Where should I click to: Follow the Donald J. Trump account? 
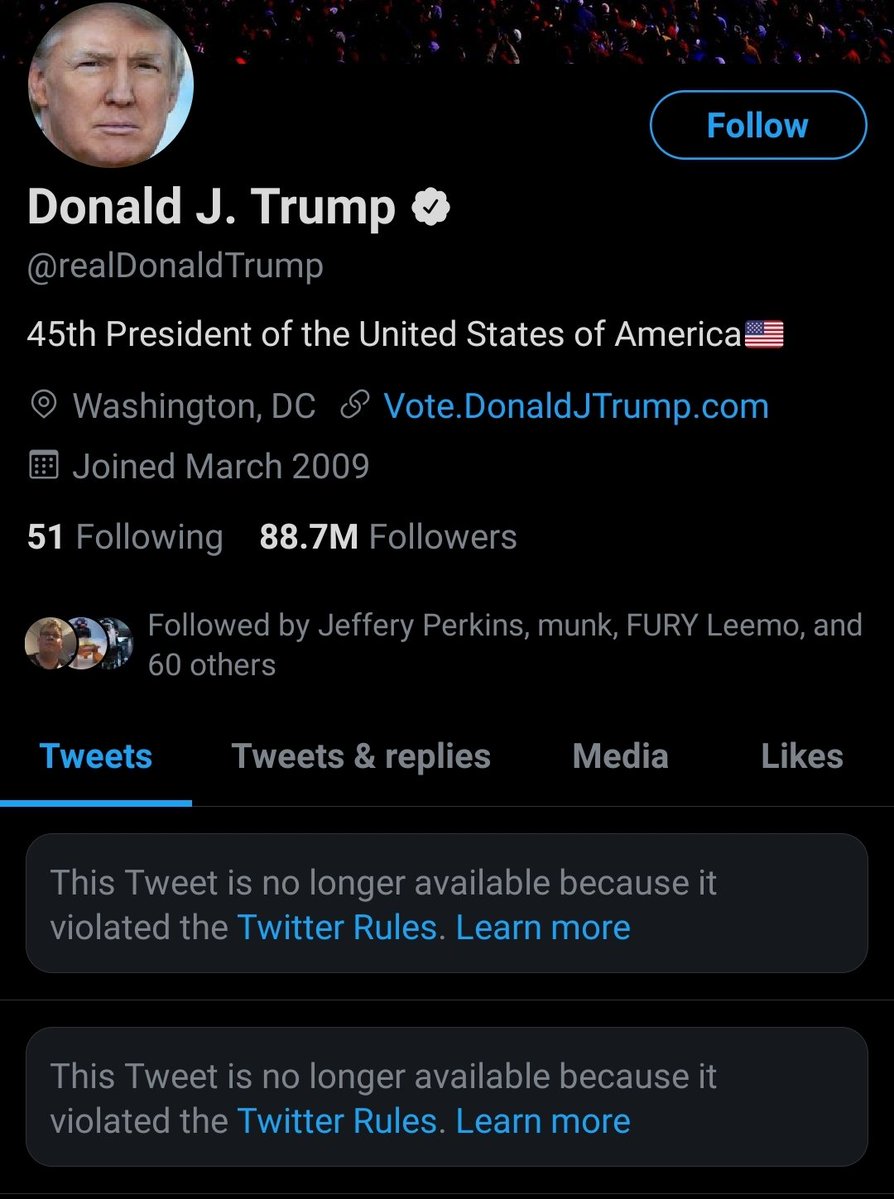(757, 125)
